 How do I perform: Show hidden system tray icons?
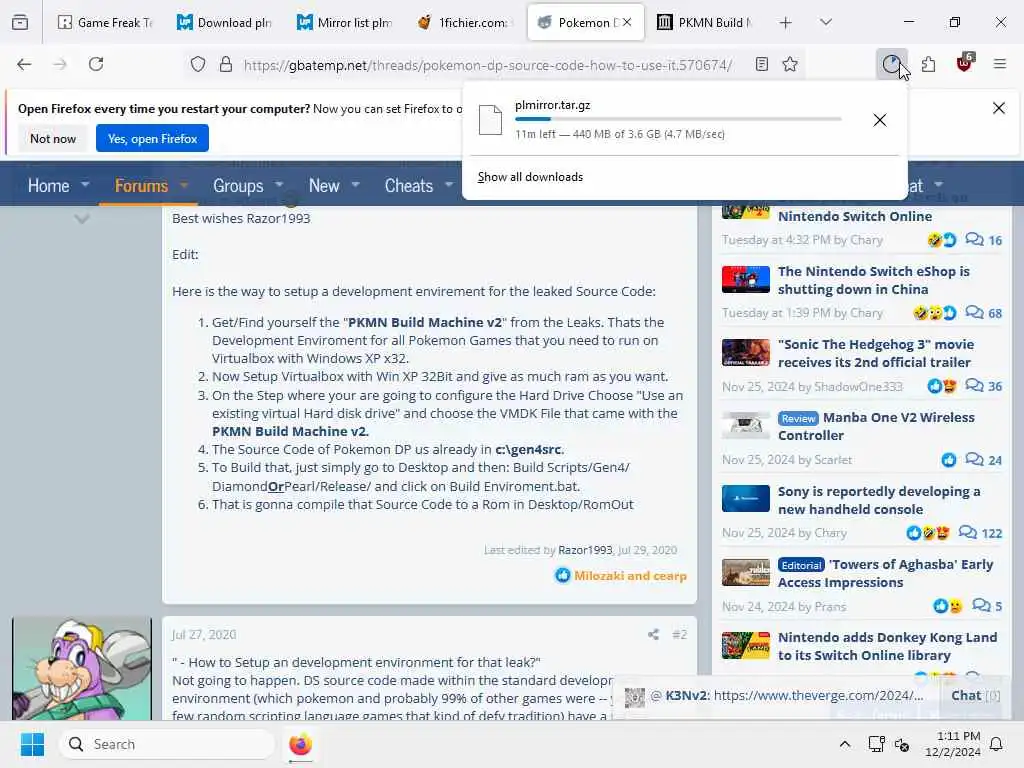844,744
